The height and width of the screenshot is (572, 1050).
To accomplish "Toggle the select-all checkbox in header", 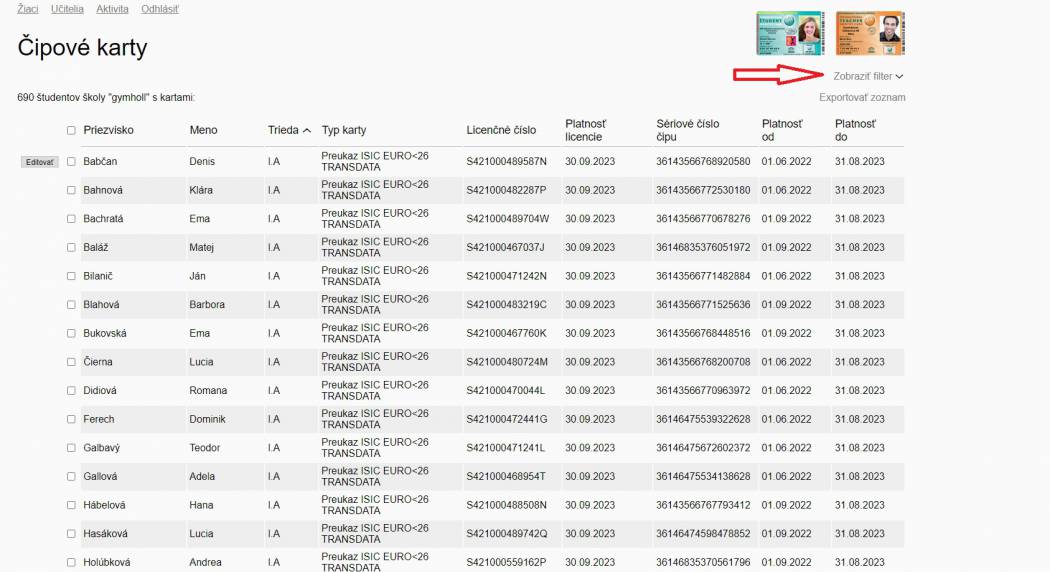I will pos(71,130).
